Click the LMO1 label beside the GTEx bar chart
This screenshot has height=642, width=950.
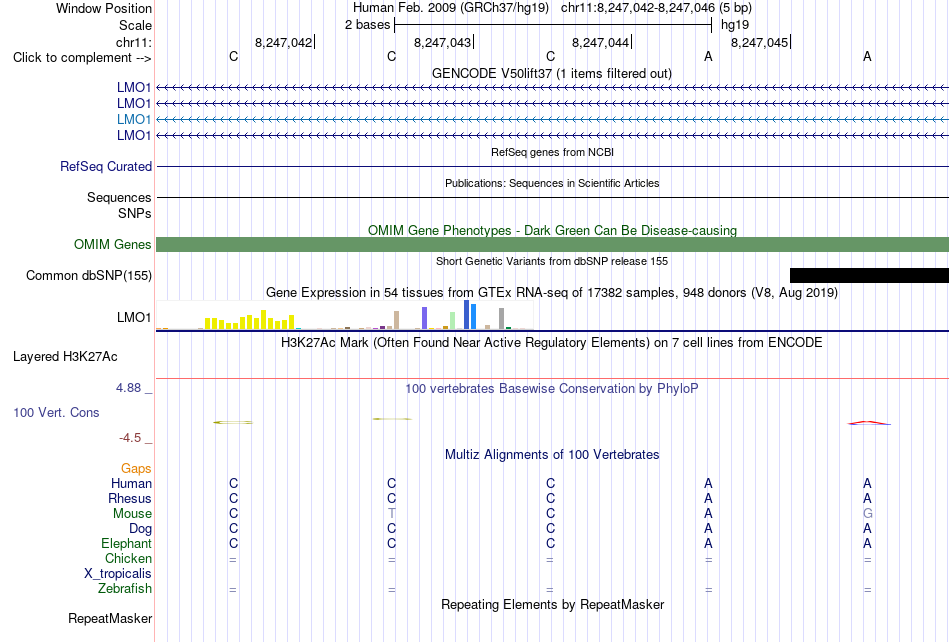pos(134,317)
